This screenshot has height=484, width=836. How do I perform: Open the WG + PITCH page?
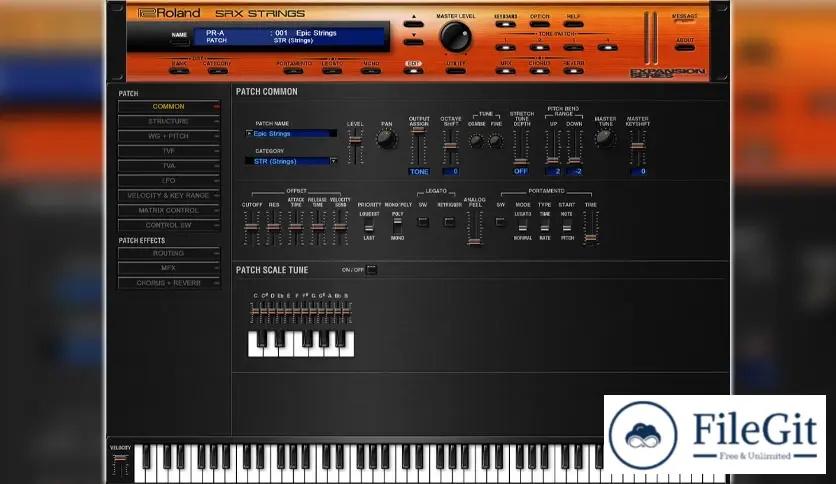168,136
